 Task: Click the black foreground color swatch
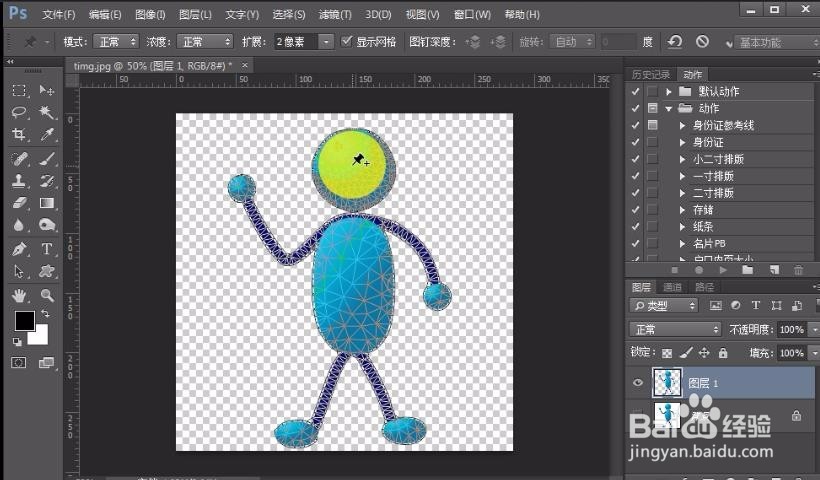click(25, 321)
